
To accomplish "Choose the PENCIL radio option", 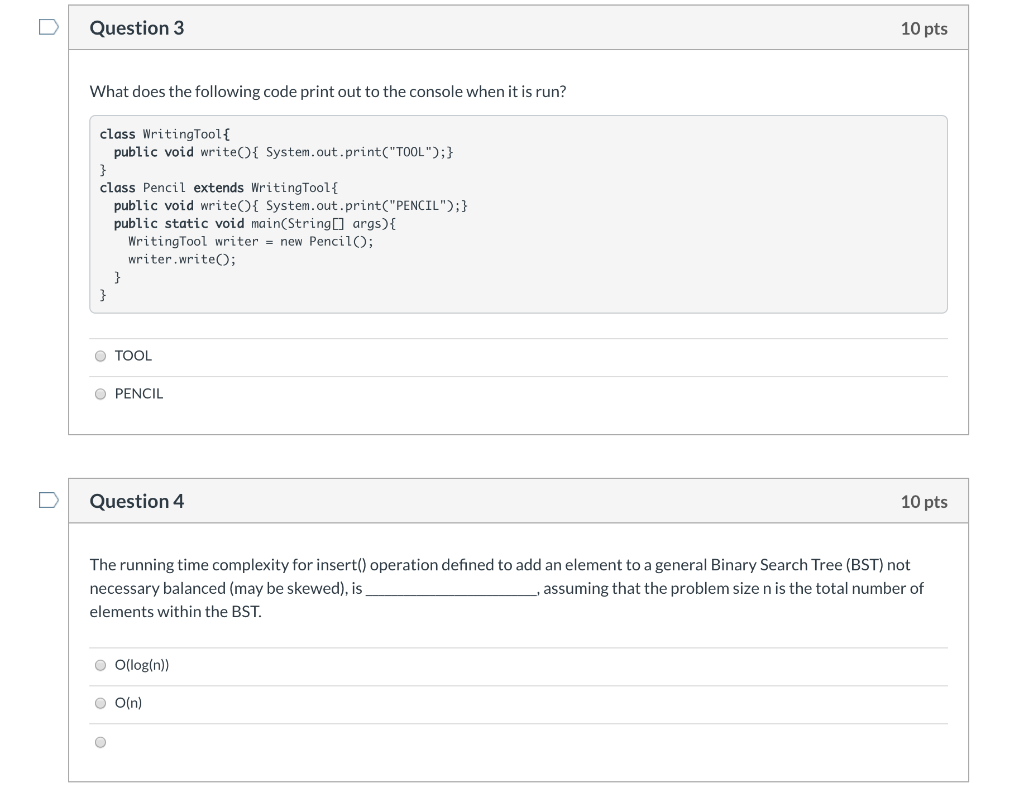I will tap(100, 394).
